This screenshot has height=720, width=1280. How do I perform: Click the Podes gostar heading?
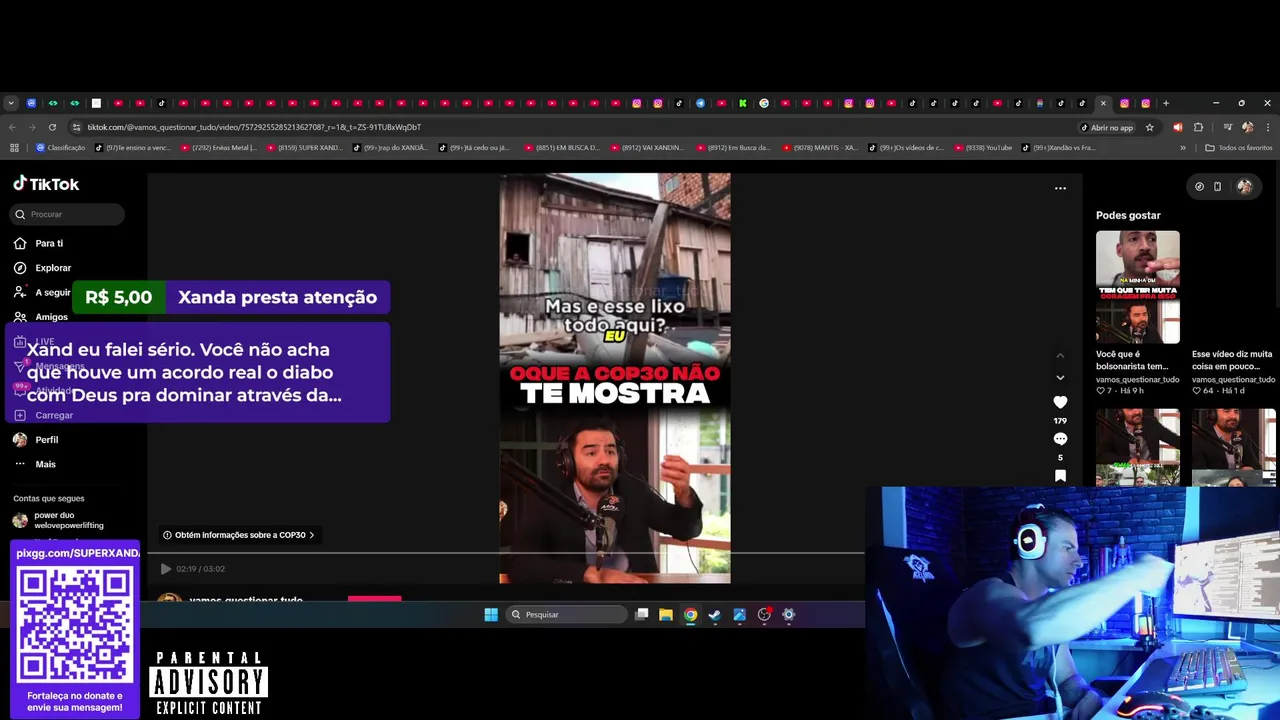click(1128, 215)
